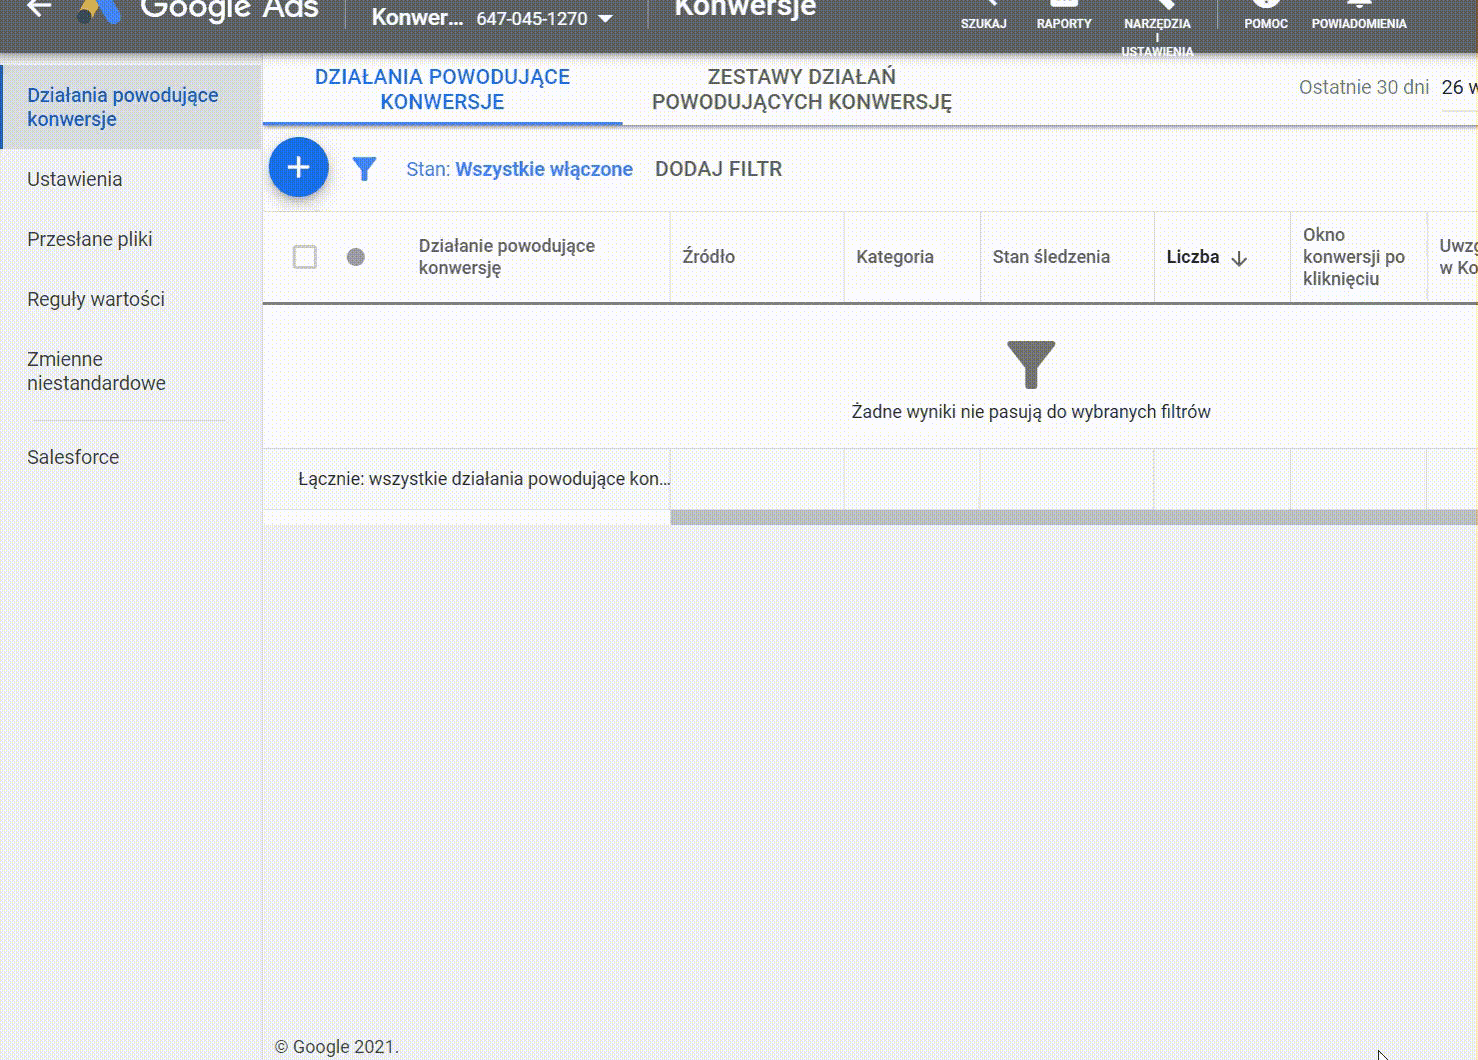Click the back arrow in header
Screen dimensions: 1478x1060
(x=38, y=9)
